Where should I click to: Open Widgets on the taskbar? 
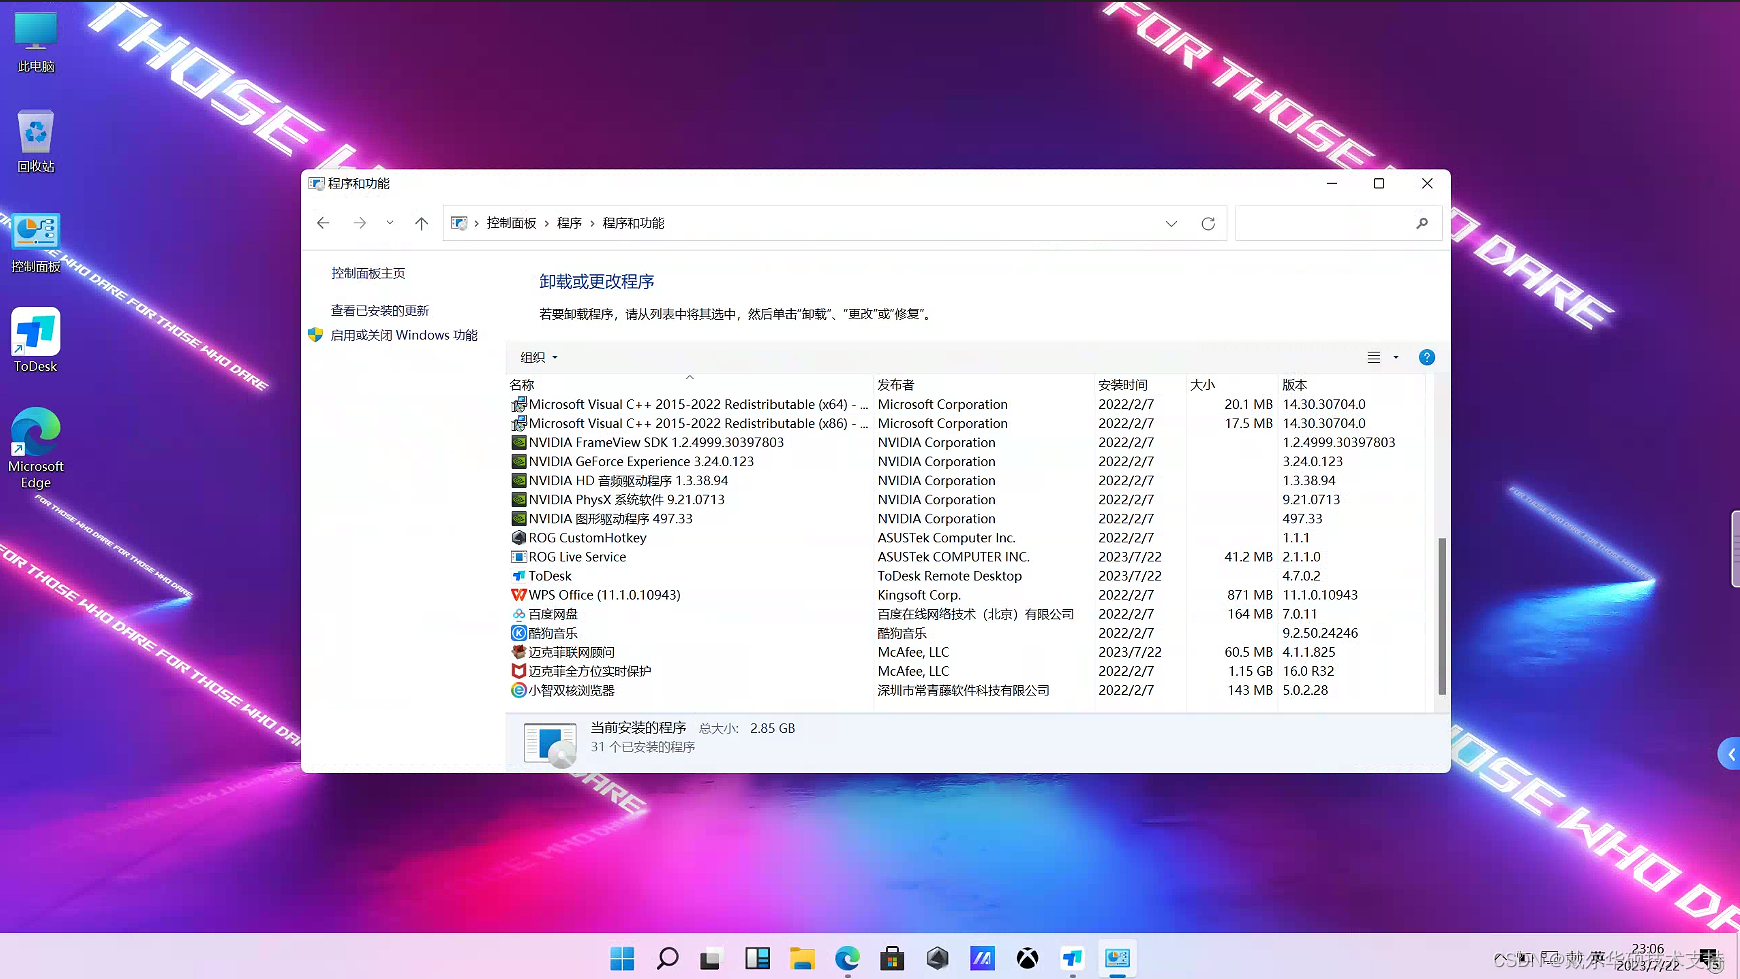tap(757, 958)
